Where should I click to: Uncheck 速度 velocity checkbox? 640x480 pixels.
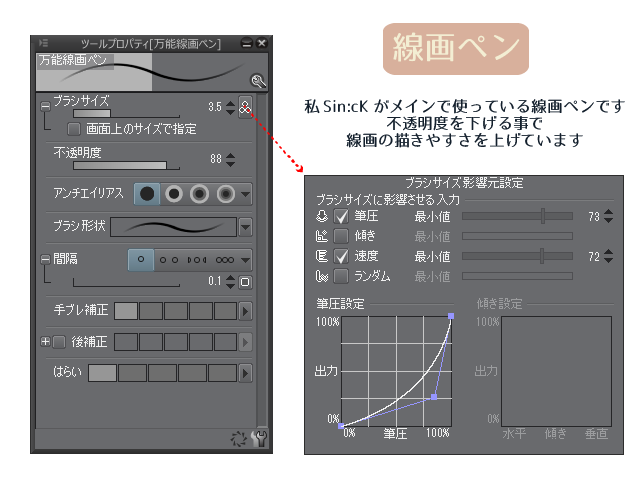pos(341,256)
